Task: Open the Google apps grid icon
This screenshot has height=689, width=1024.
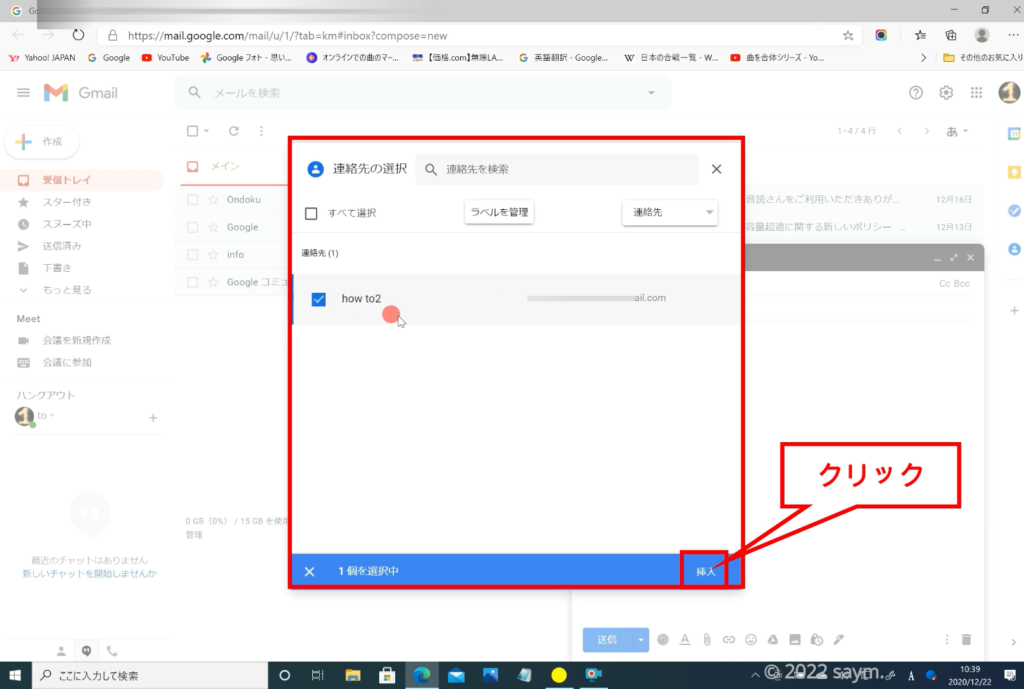Action: pos(976,93)
